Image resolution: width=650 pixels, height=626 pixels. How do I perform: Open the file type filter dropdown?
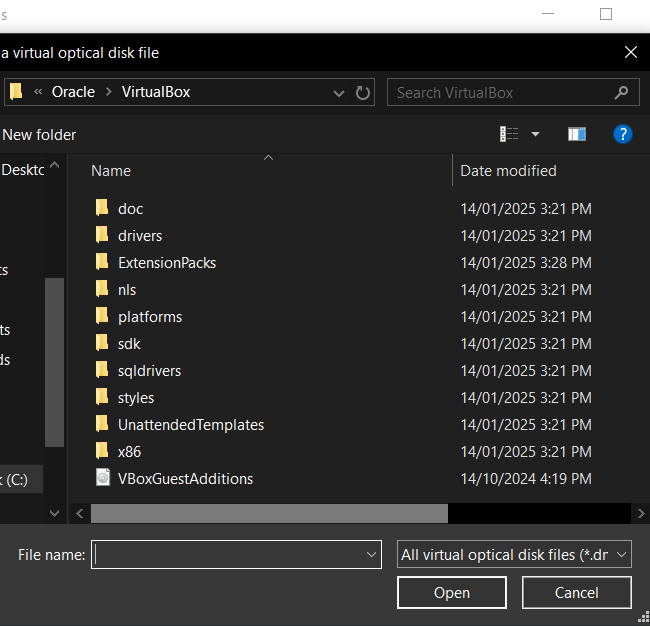click(621, 554)
